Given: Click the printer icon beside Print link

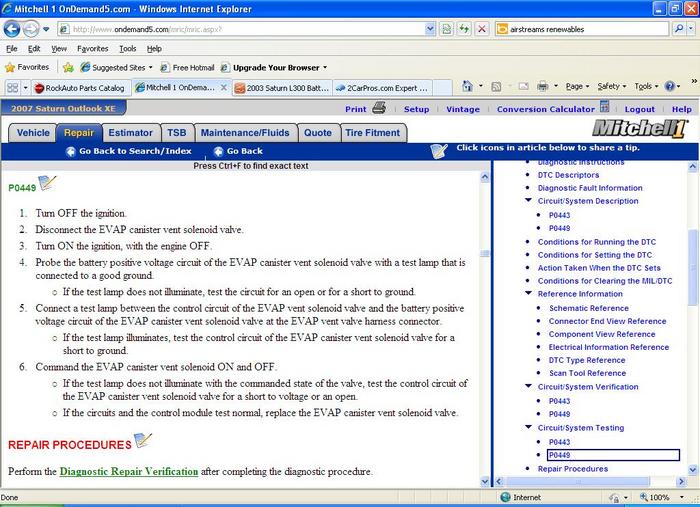Looking at the screenshot, I should pos(379,108).
